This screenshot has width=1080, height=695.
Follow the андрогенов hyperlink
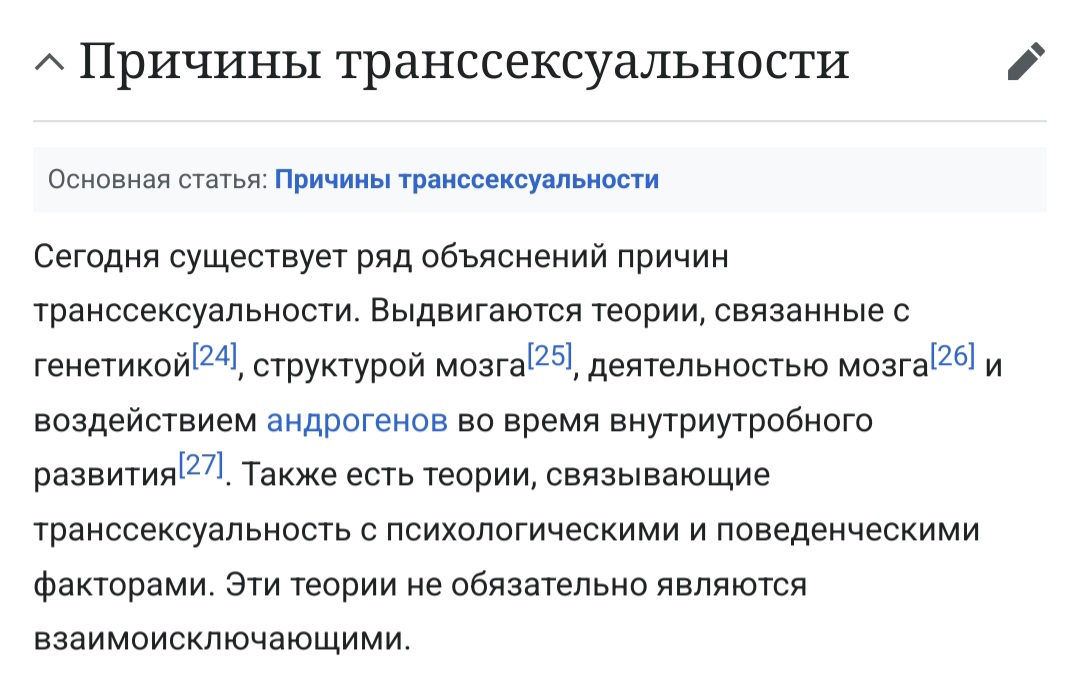pyautogui.click(x=357, y=420)
